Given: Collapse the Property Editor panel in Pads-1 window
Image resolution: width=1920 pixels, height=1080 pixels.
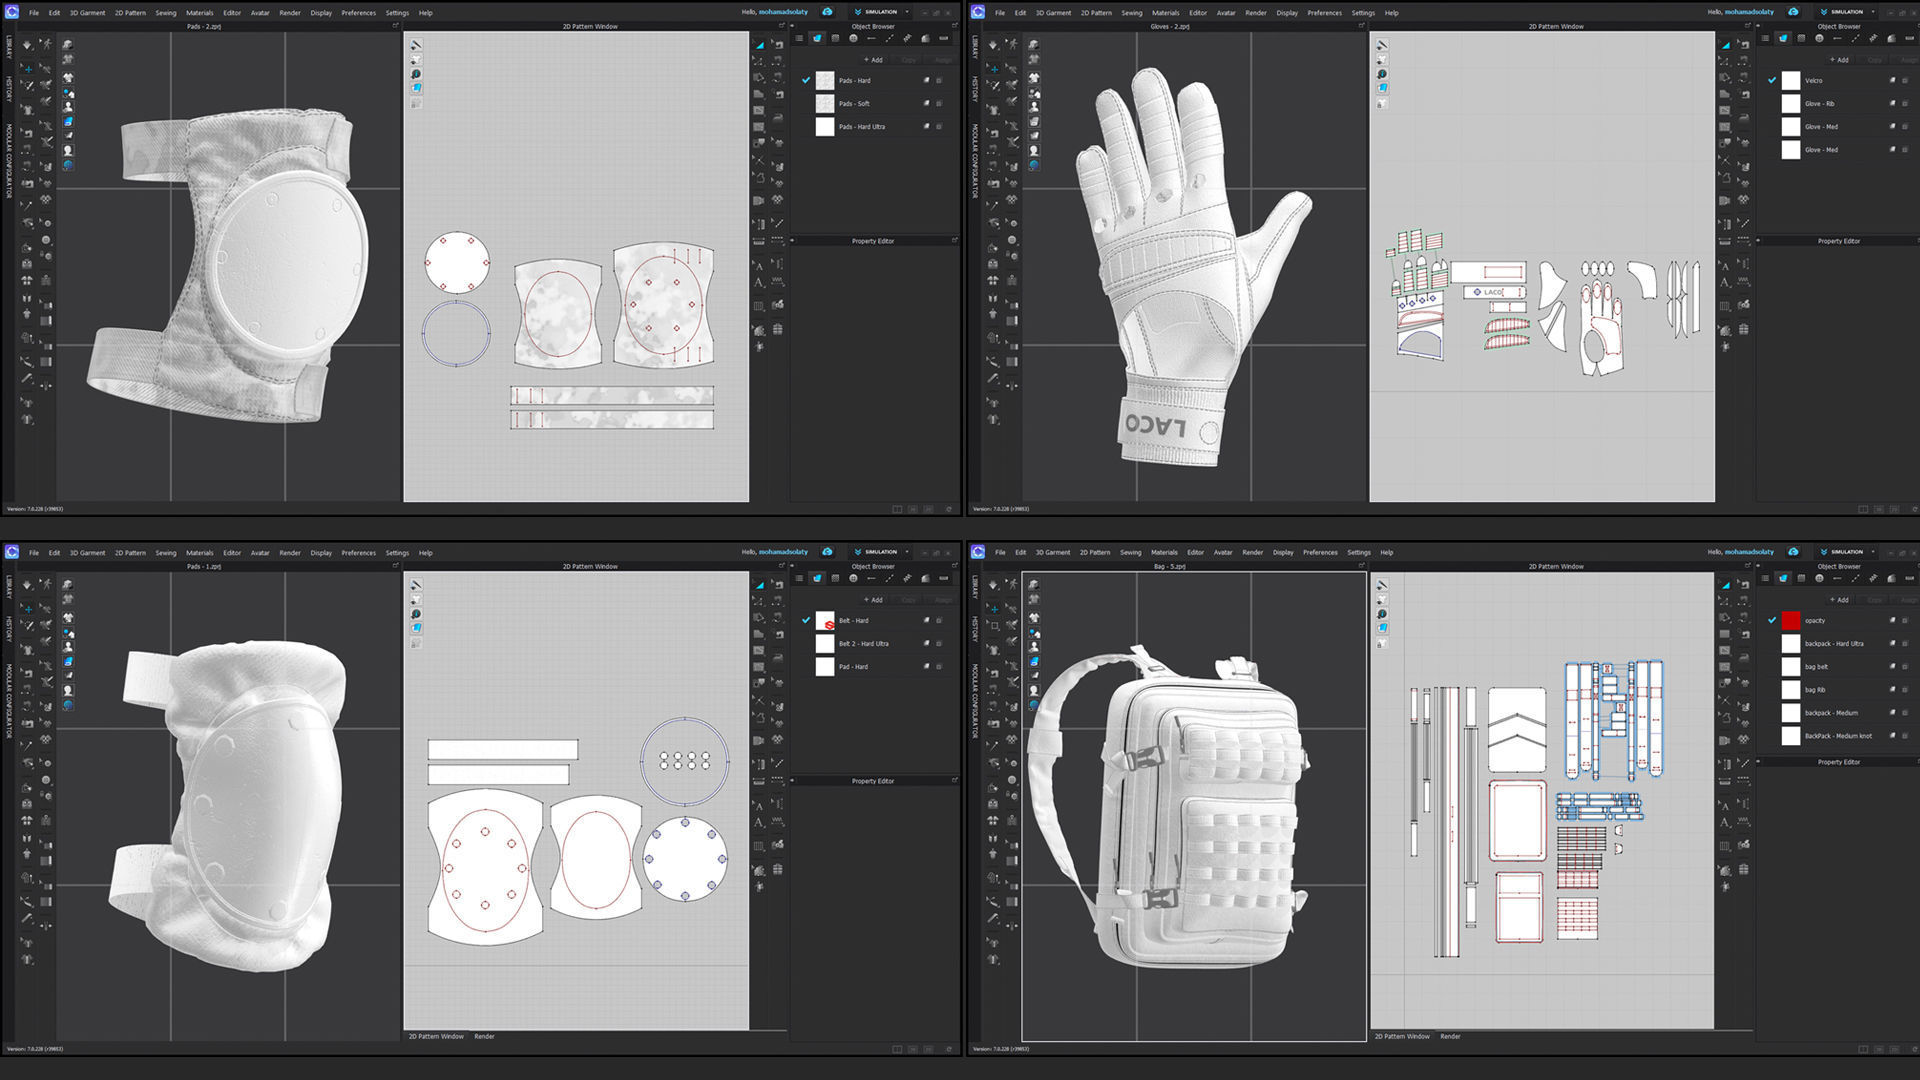Looking at the screenshot, I should (792, 781).
